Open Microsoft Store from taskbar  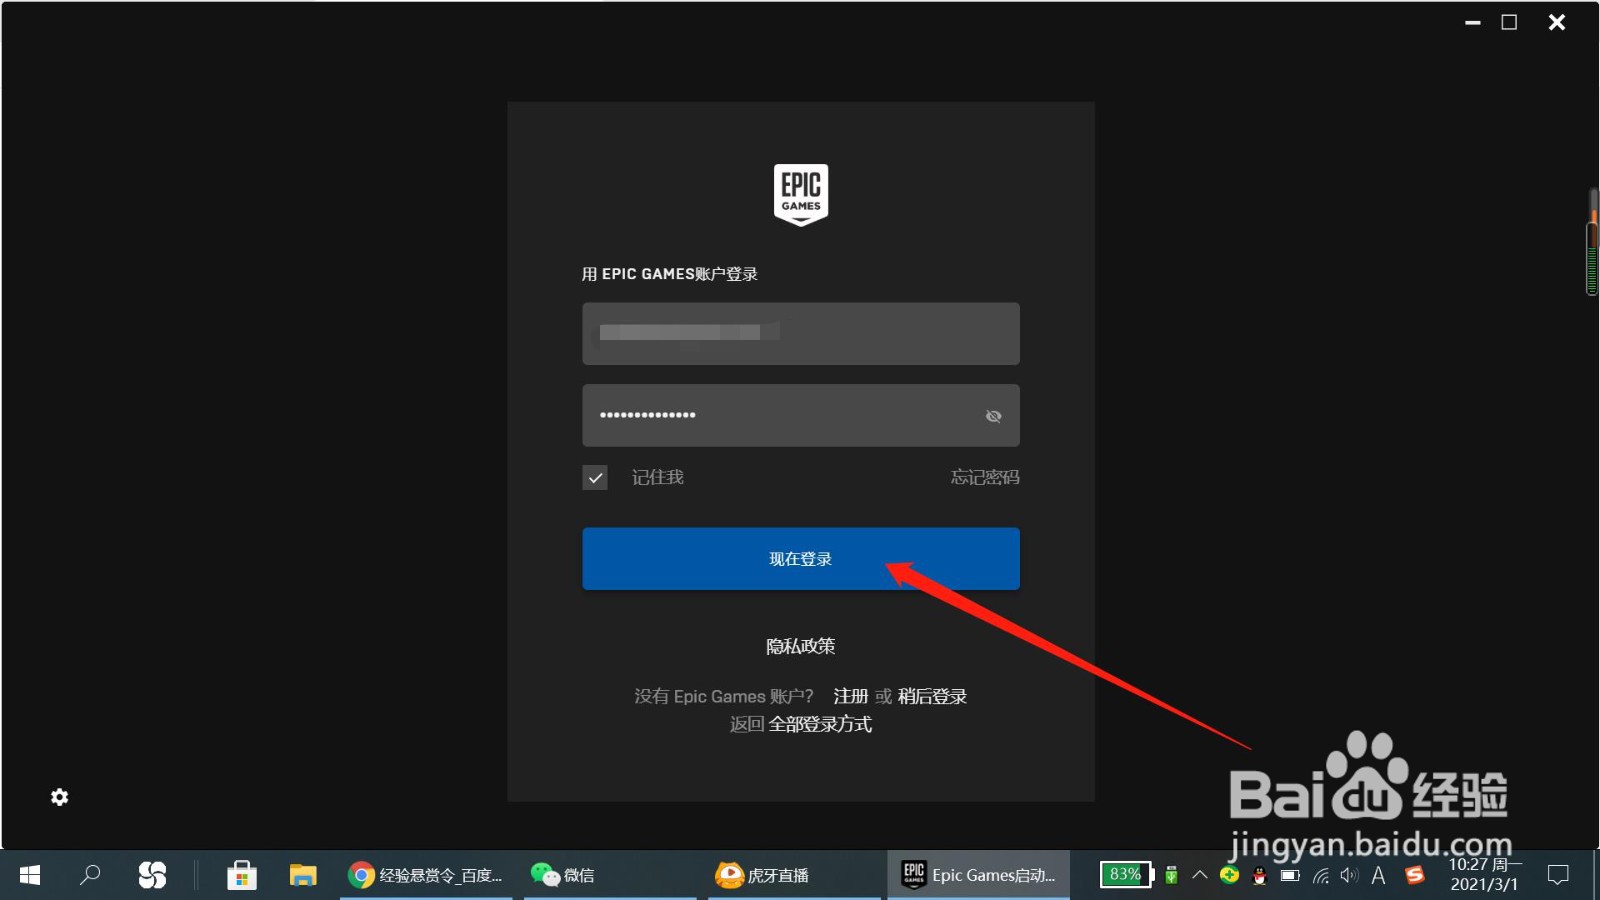pos(241,875)
